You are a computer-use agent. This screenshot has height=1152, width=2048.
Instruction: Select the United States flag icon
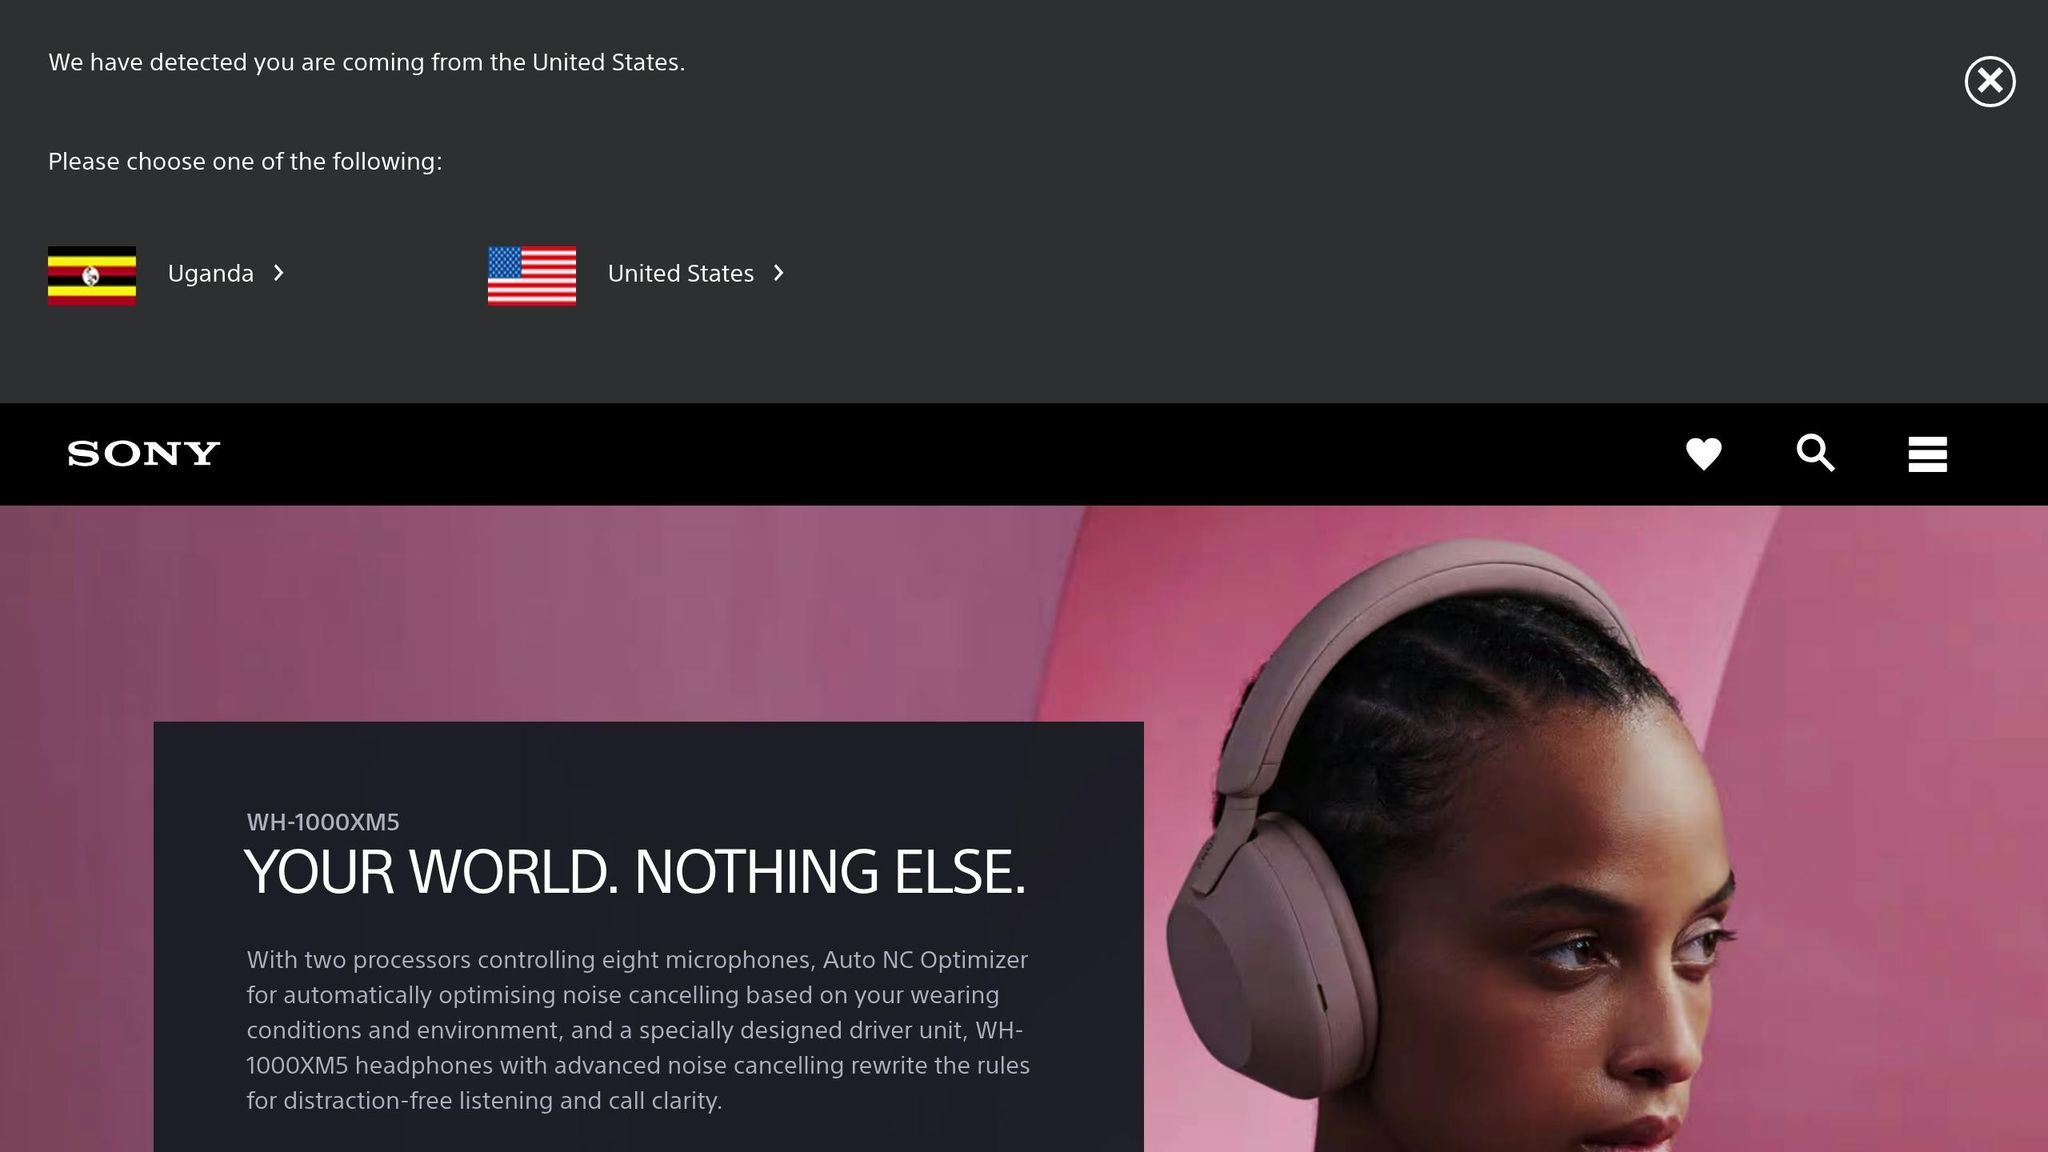tap(532, 275)
